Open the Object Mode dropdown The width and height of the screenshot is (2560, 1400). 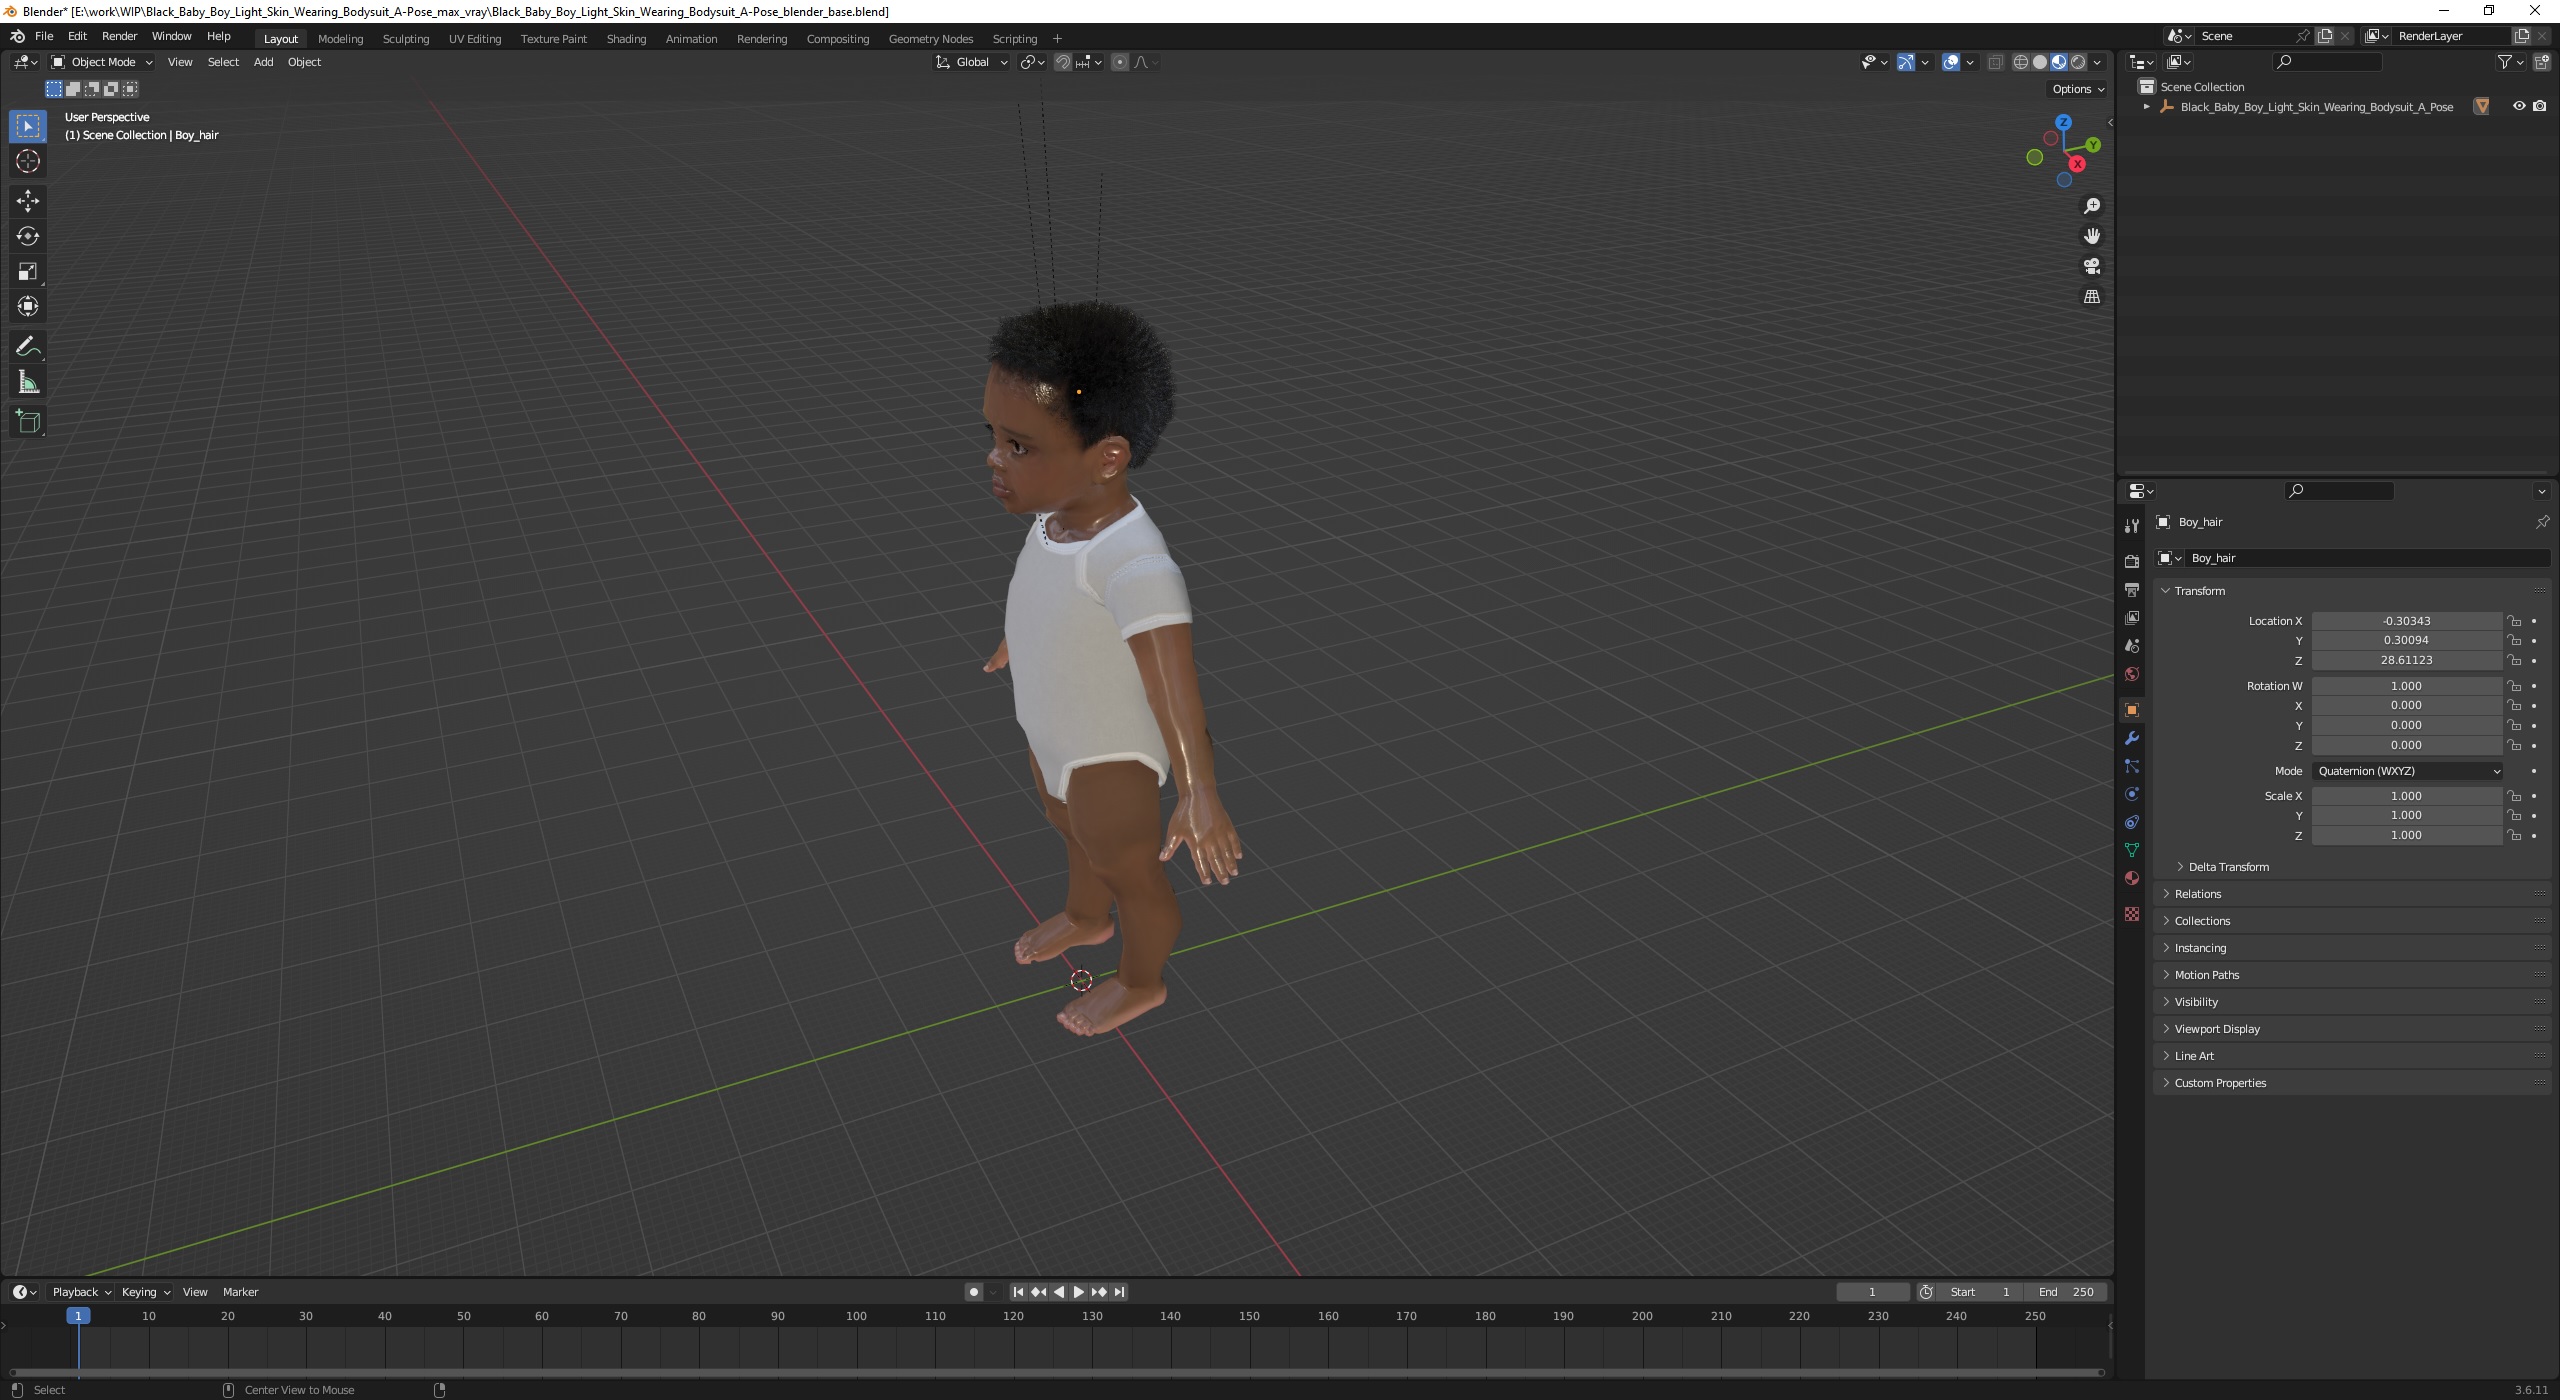click(x=102, y=62)
